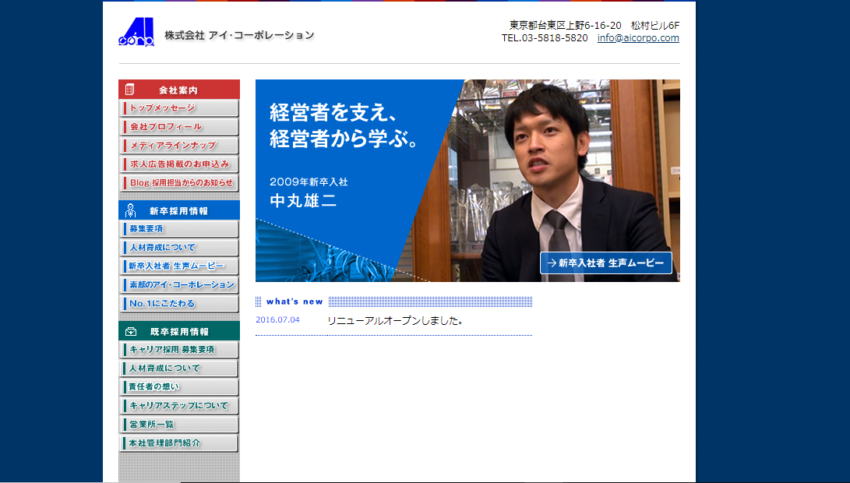Open 人材育成について under 新卒採用情報
This screenshot has height=483, width=850.
tap(178, 248)
